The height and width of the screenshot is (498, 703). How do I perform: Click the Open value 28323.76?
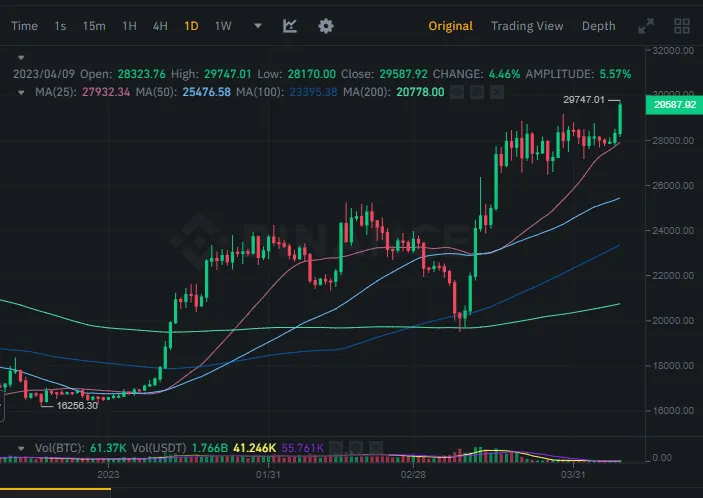click(142, 74)
